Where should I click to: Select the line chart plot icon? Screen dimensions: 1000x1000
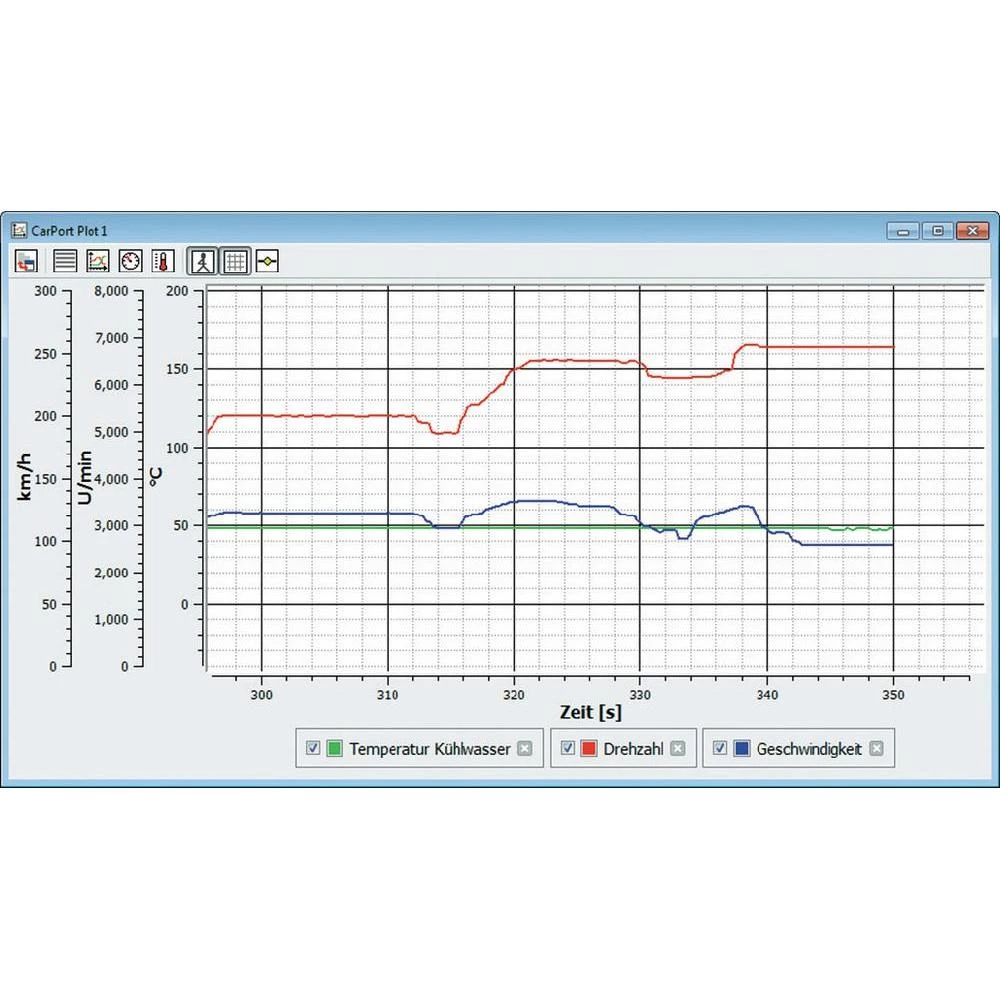(x=98, y=262)
